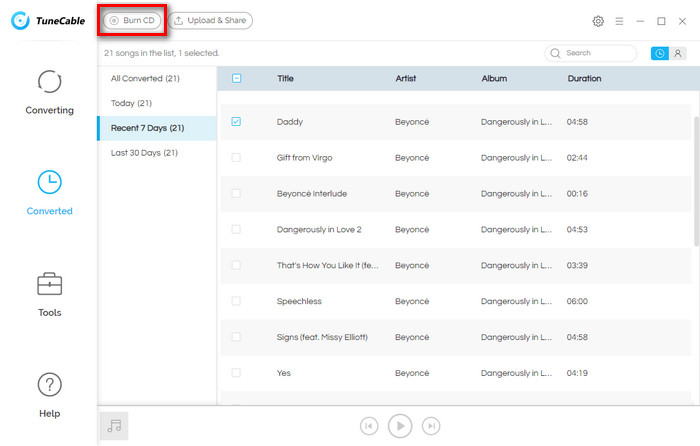Click the 02:44 duration value

coord(577,158)
